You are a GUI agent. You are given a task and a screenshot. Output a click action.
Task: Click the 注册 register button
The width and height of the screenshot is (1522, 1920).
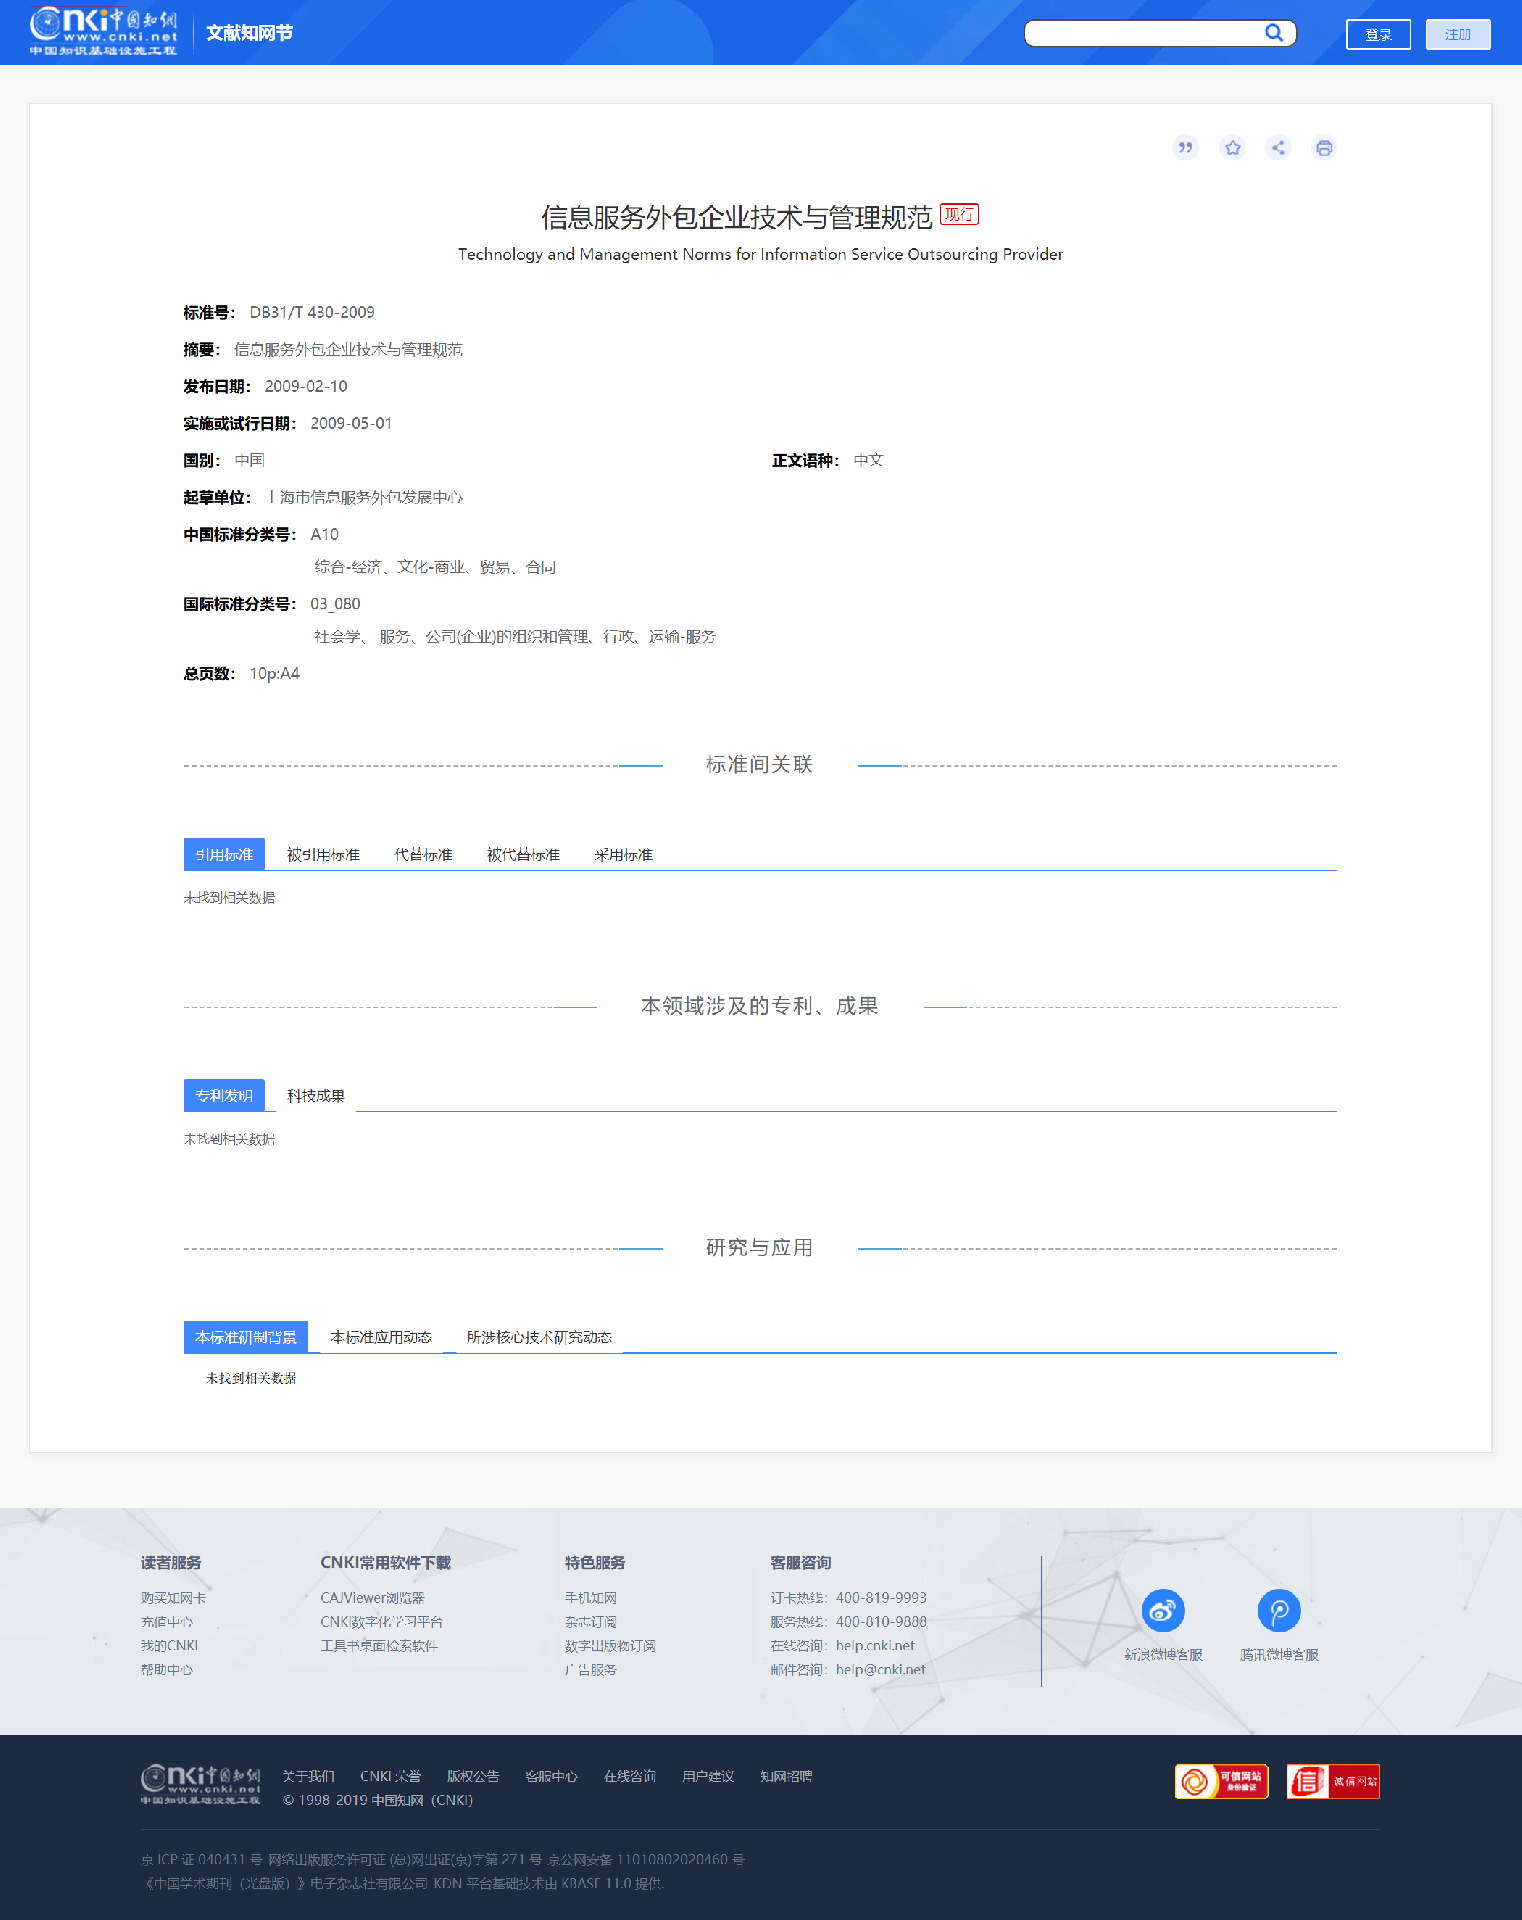pos(1457,34)
